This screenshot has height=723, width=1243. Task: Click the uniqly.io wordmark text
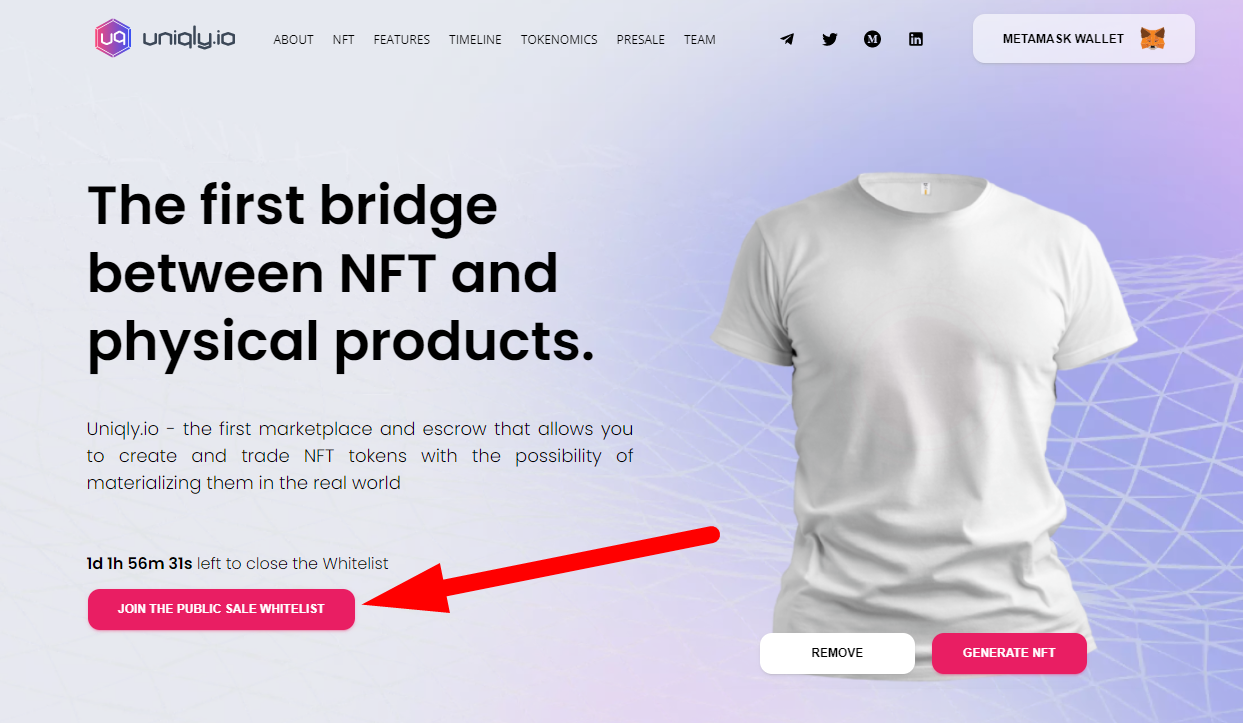pos(189,39)
